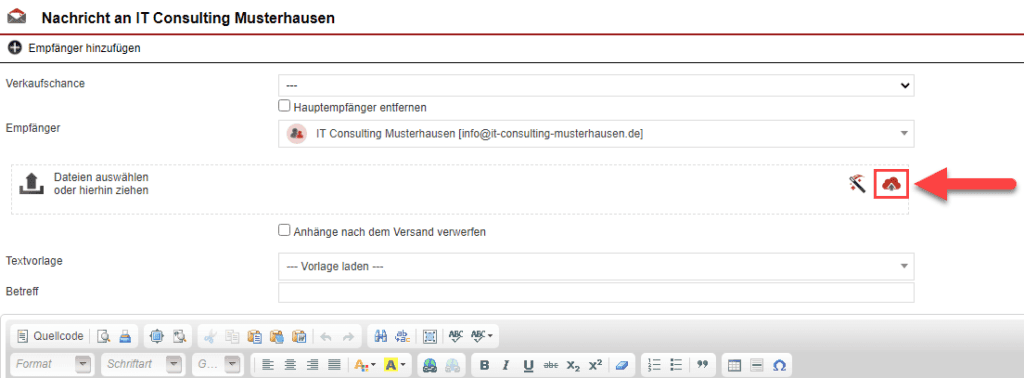
Task: Apply subscript formatting
Action: [x=573, y=365]
